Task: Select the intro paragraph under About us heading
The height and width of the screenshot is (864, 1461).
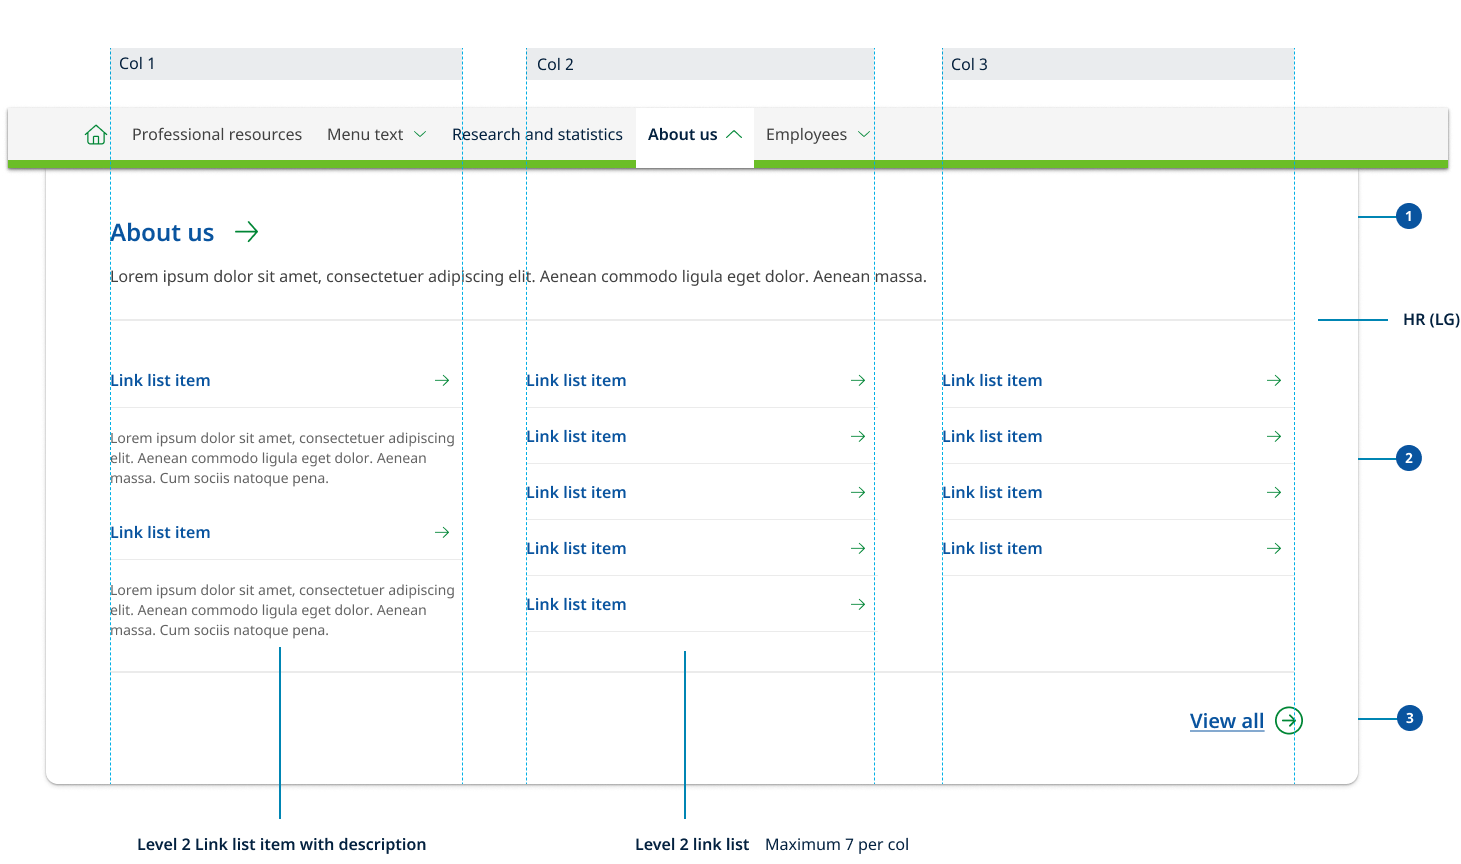Action: [x=518, y=277]
